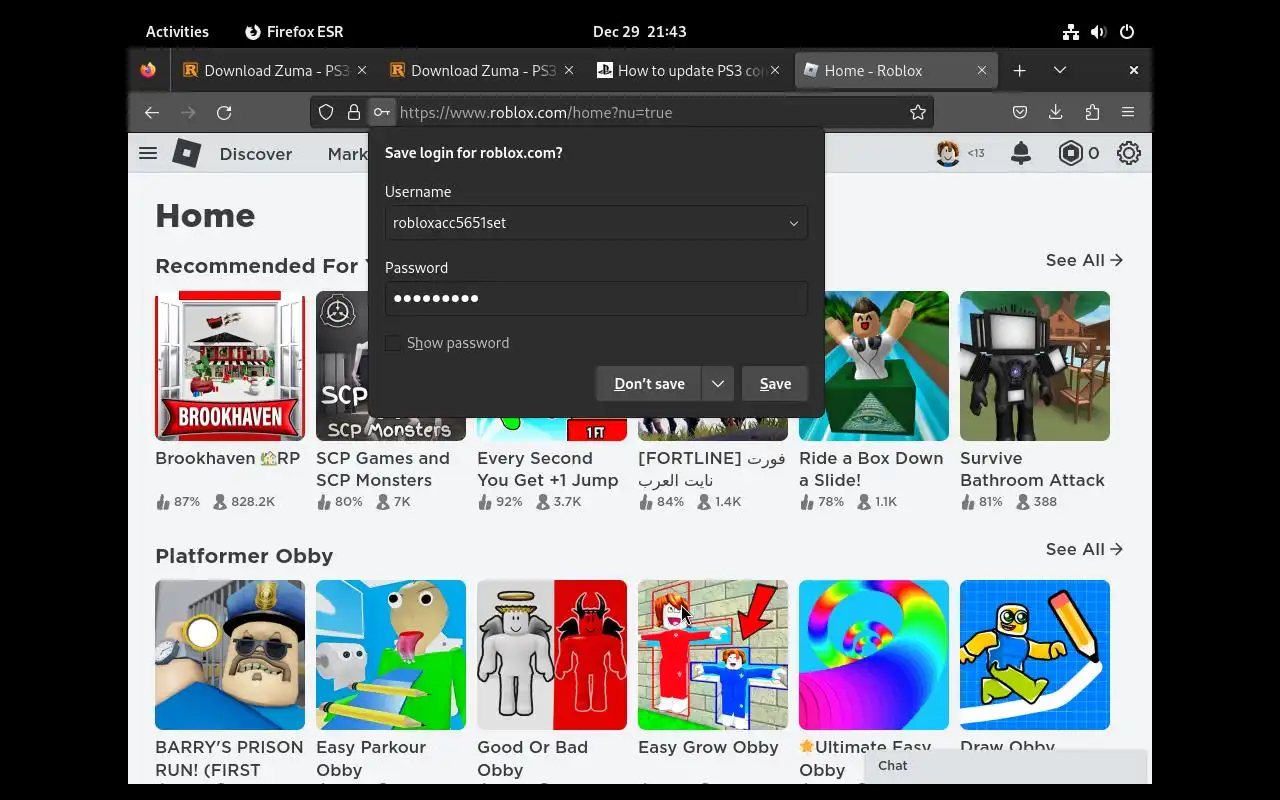Open Easy Grow Obby thumbnail
The height and width of the screenshot is (800, 1280).
point(713,655)
